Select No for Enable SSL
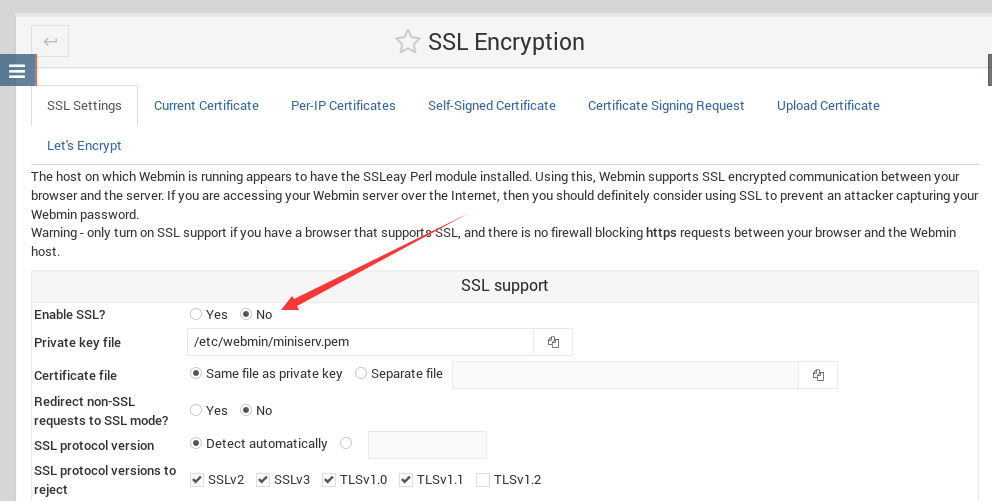The height and width of the screenshot is (501, 992). click(x=246, y=314)
